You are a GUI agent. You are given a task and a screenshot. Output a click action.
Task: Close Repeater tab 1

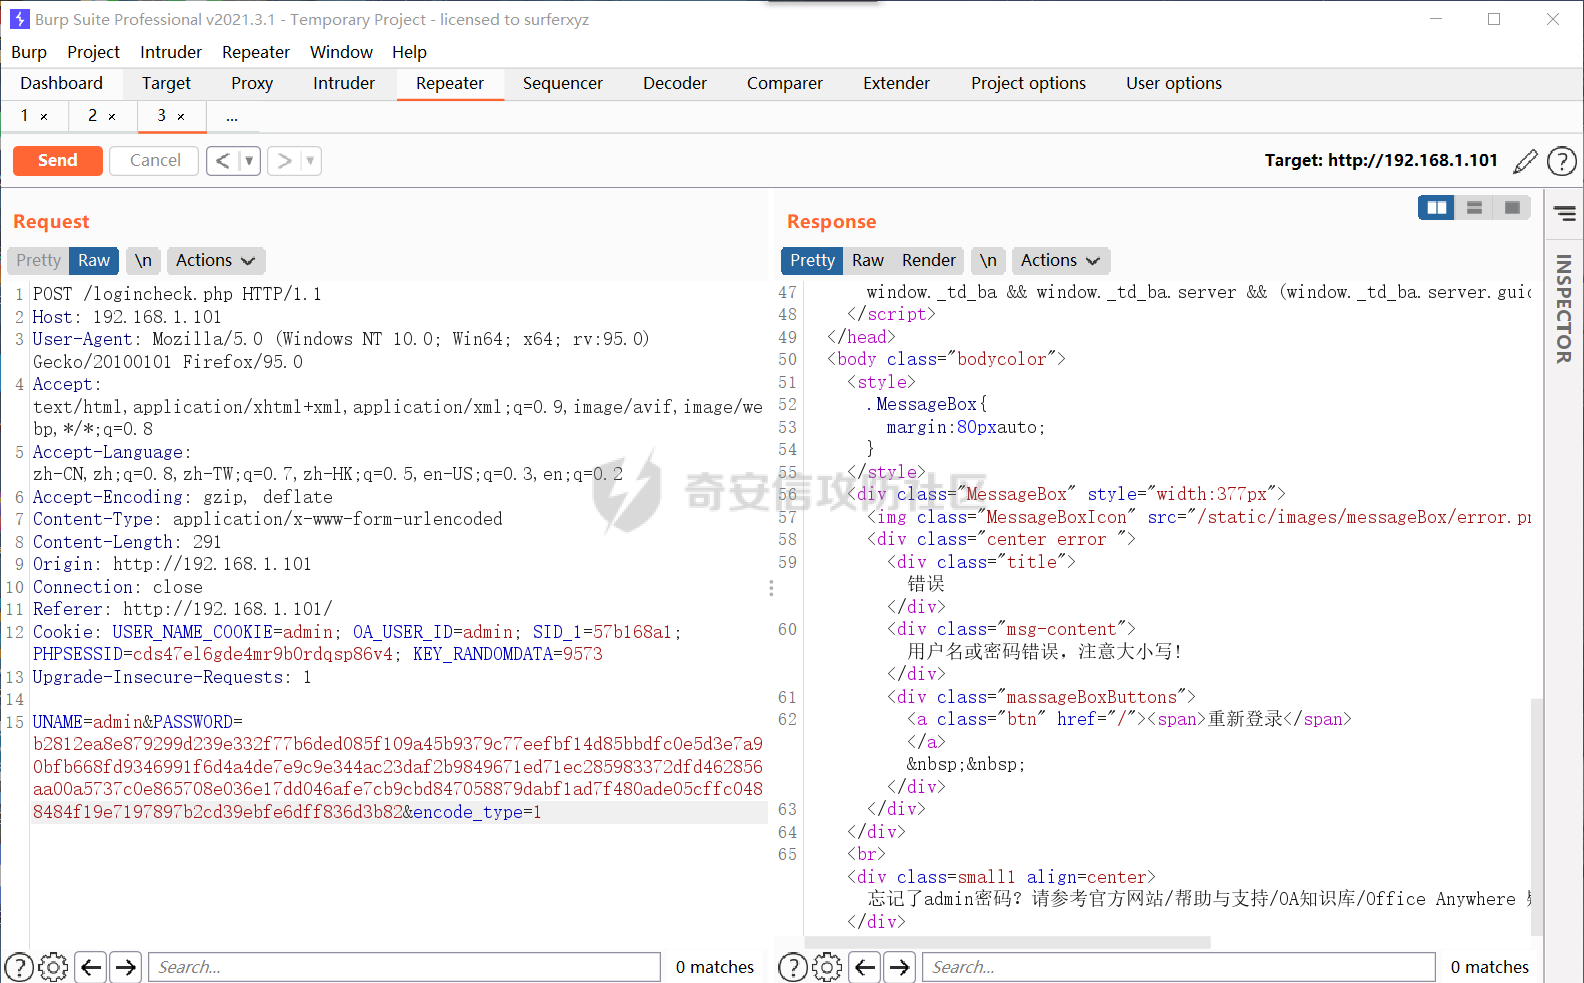(44, 117)
